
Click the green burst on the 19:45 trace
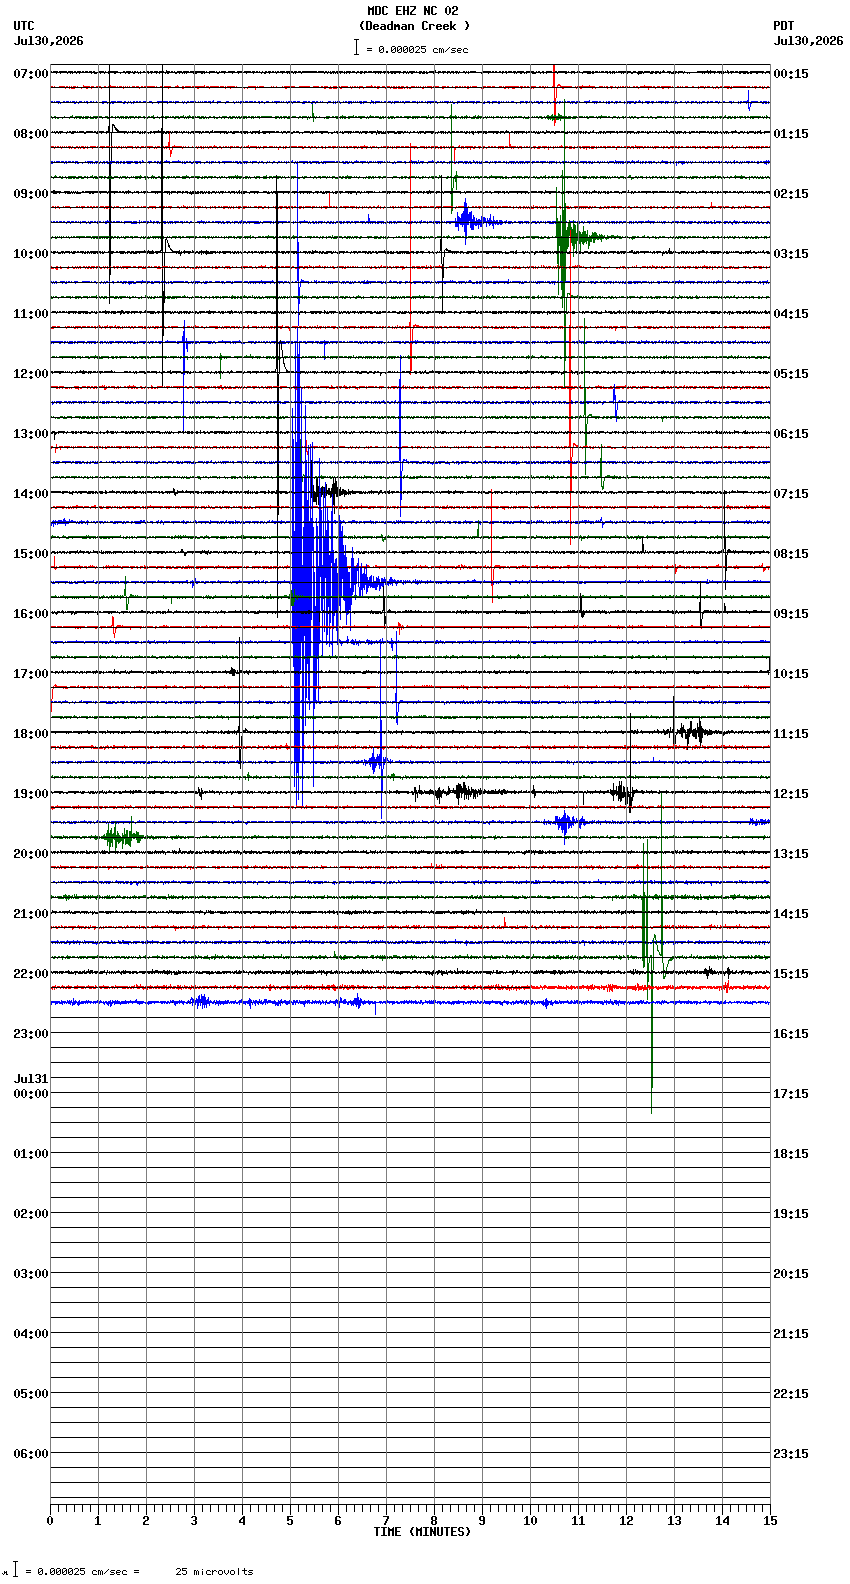122,836
